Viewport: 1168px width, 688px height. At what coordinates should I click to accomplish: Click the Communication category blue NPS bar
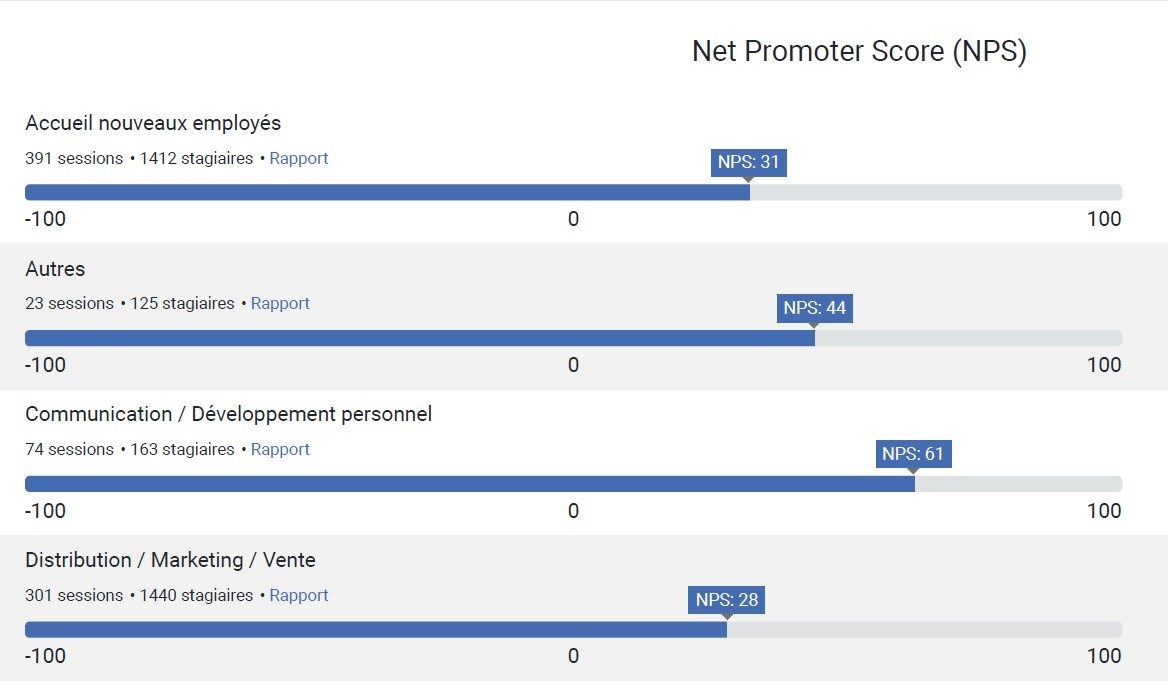470,484
